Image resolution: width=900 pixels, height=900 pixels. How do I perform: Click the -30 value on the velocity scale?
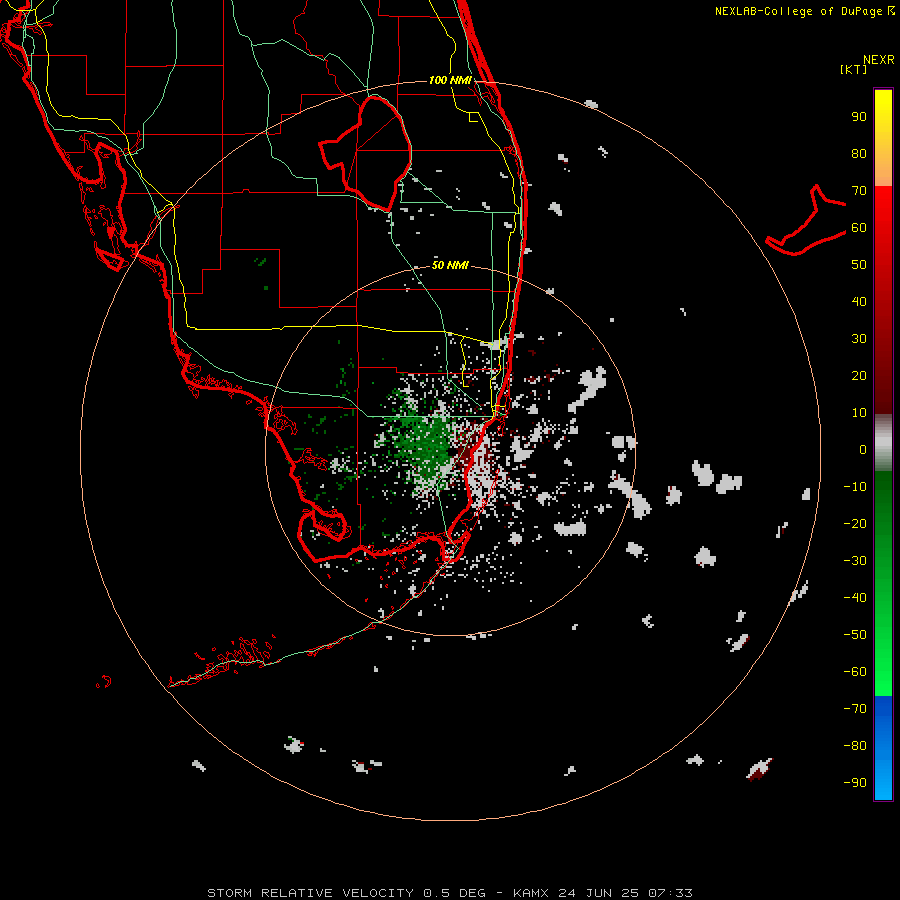[855, 561]
